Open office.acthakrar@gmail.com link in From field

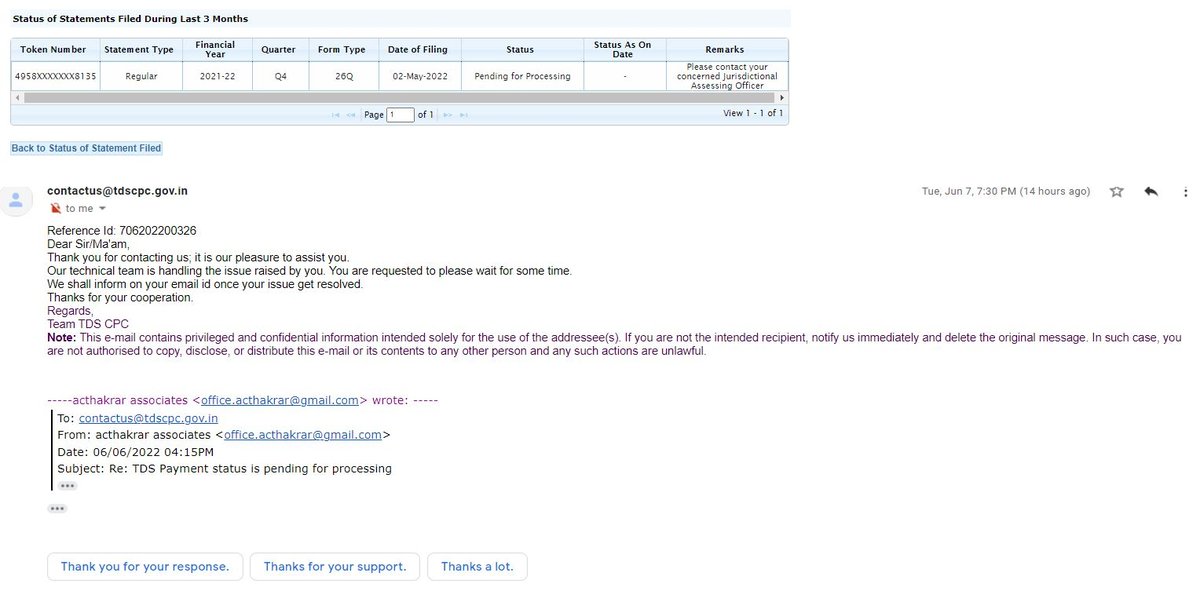(x=303, y=435)
